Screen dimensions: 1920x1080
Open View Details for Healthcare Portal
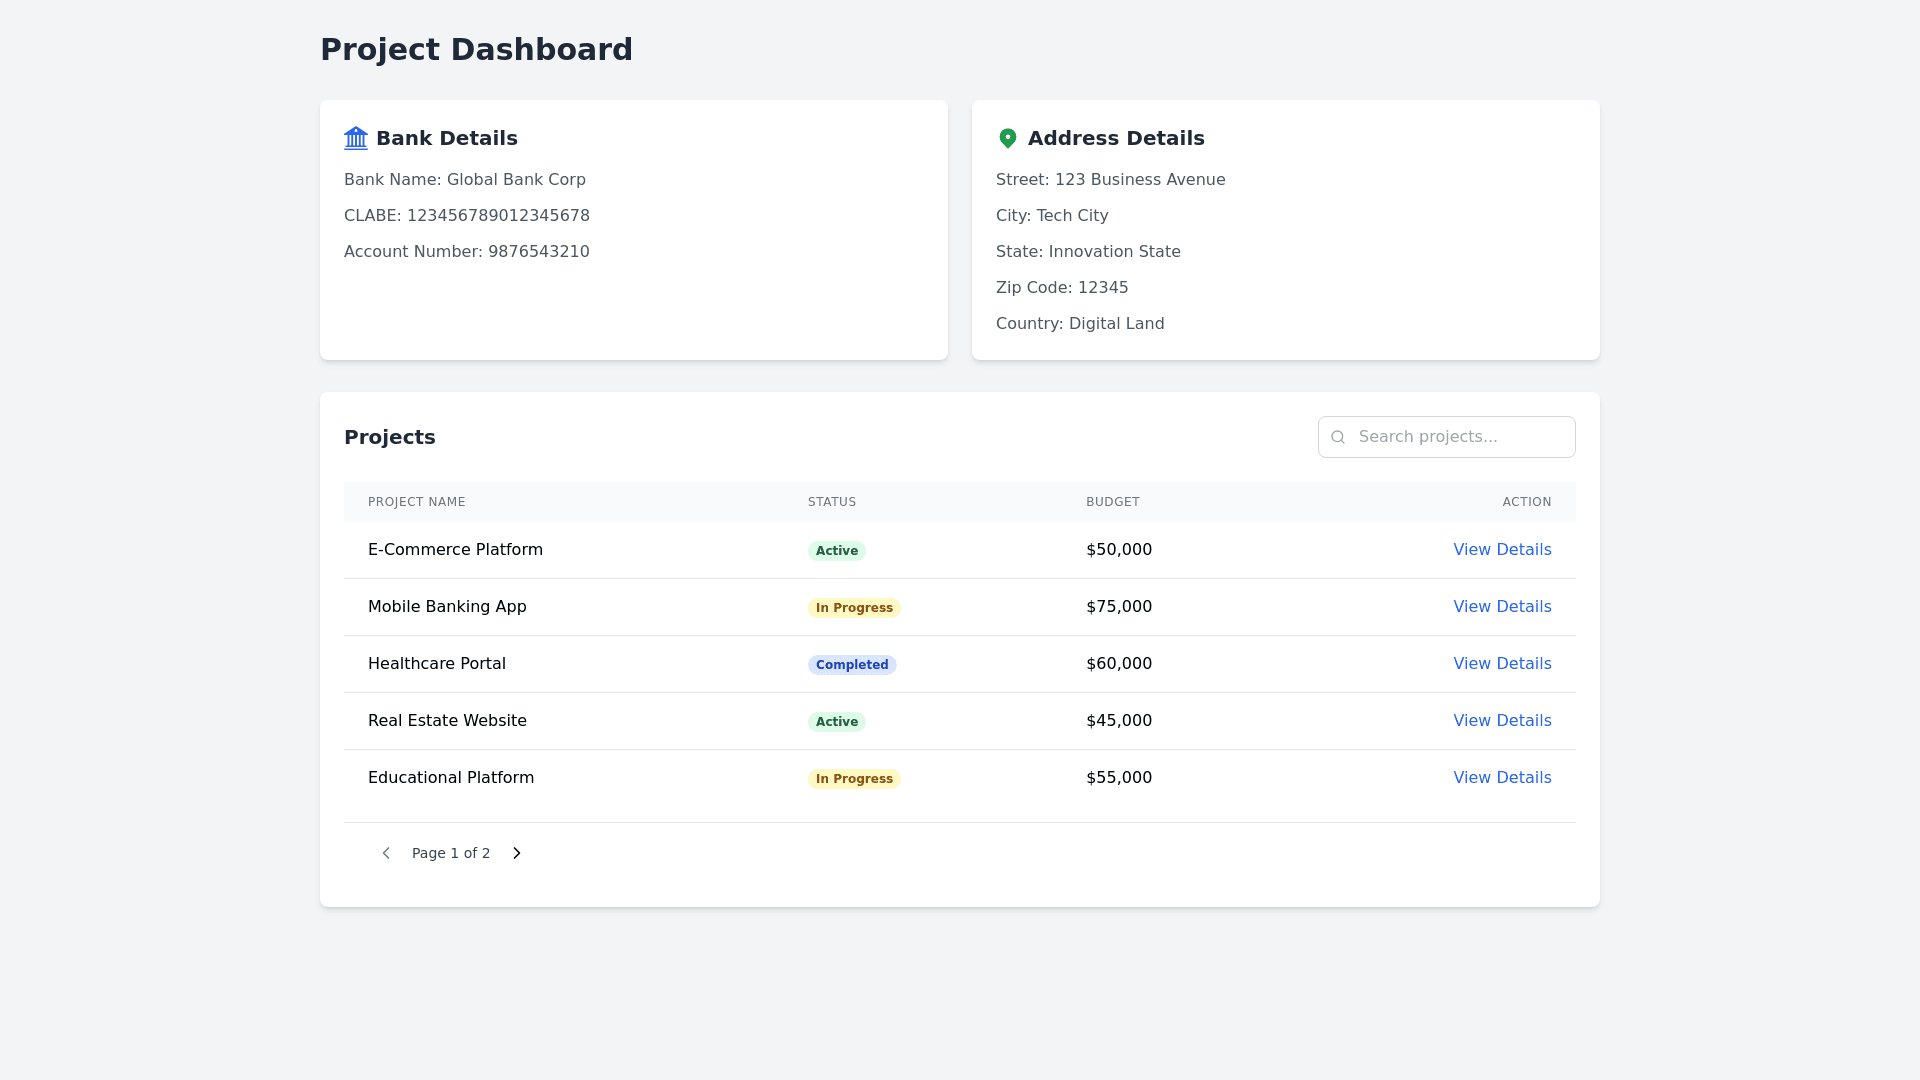coord(1502,663)
